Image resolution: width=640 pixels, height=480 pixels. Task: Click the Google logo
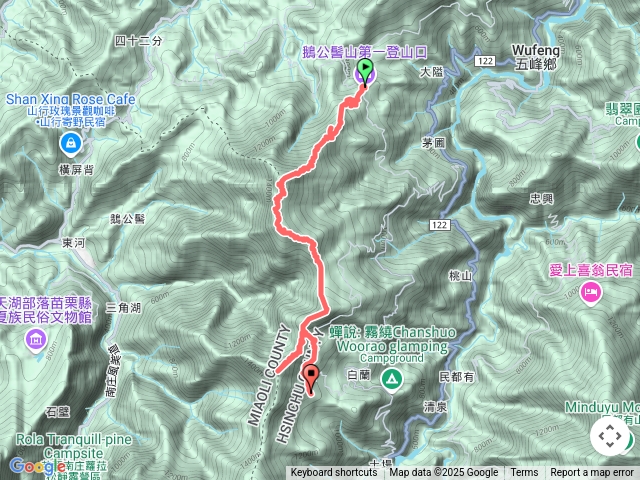pos(38,466)
